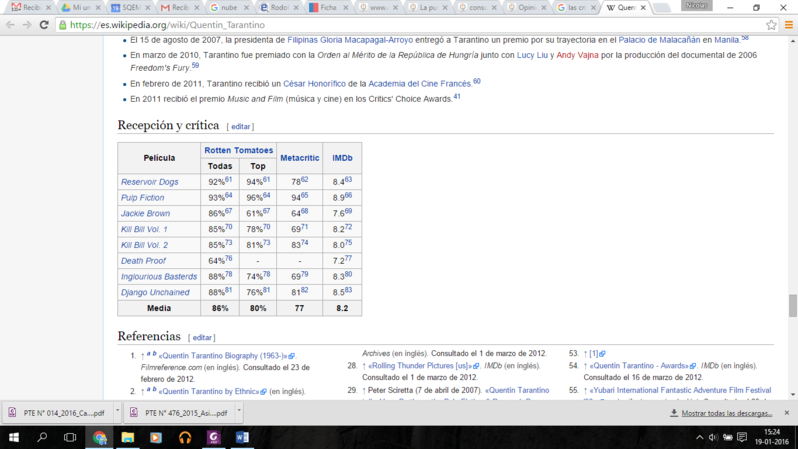The width and height of the screenshot is (798, 449).
Task: Open the Reservoir Dogs film link
Action: (150, 182)
